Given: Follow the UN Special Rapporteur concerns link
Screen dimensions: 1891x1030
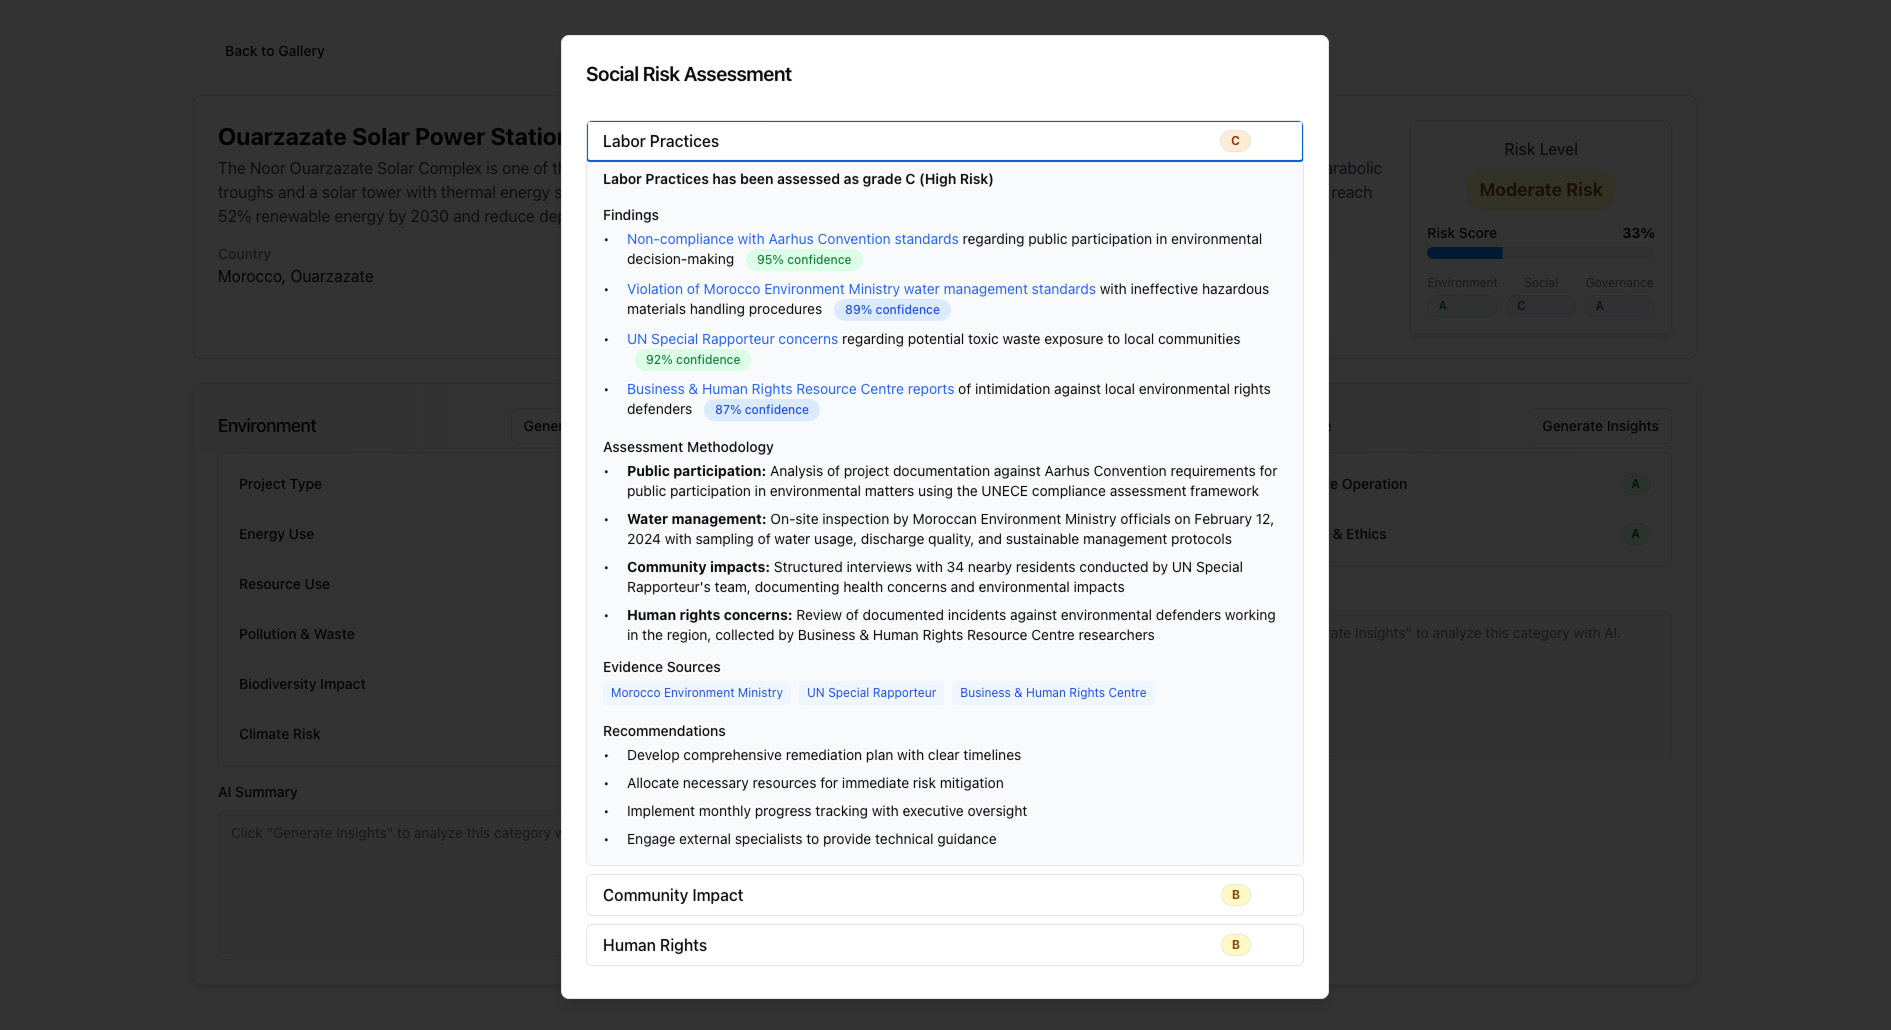Looking at the screenshot, I should (732, 339).
